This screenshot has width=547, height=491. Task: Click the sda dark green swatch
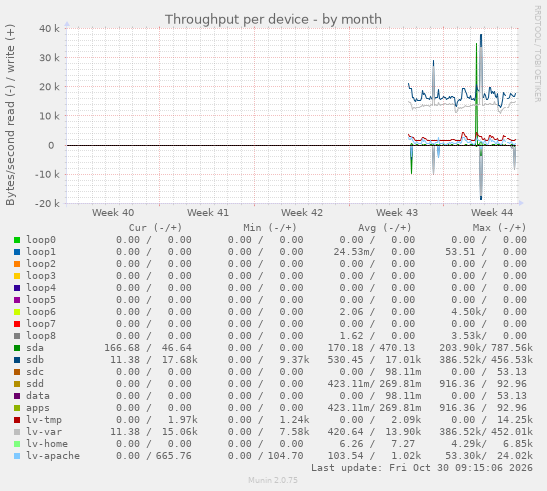(17, 348)
